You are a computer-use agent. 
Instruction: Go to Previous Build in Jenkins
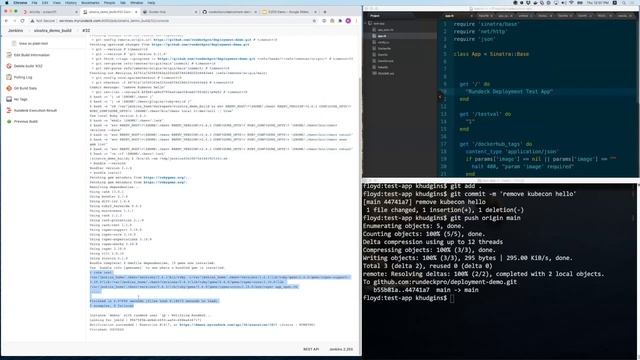(x=26, y=121)
